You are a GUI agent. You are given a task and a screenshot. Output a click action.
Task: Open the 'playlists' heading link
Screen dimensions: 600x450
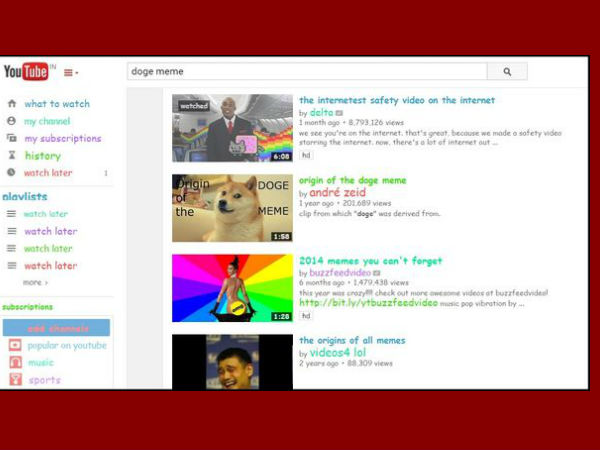point(25,197)
